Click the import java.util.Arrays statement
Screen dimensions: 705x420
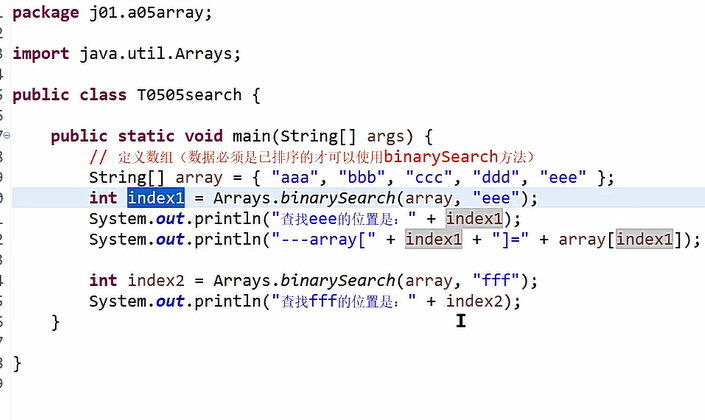[127, 54]
